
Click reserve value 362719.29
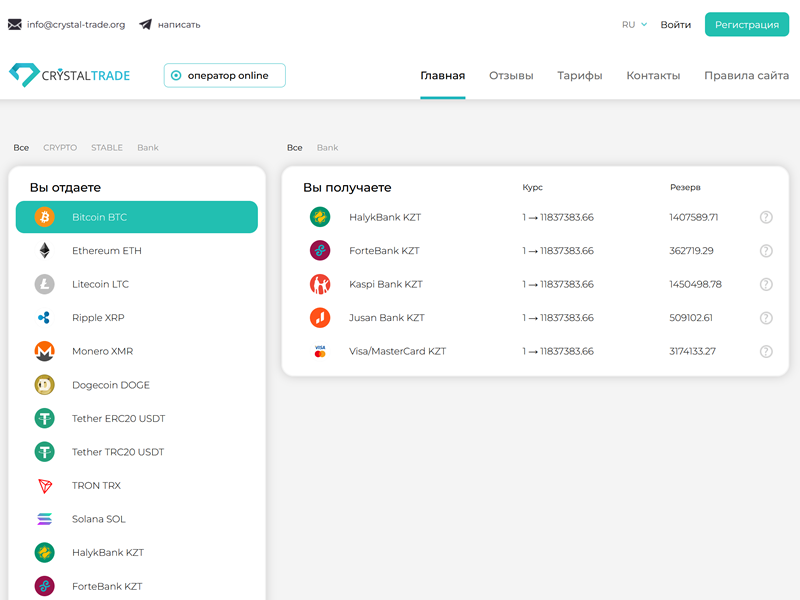(691, 251)
